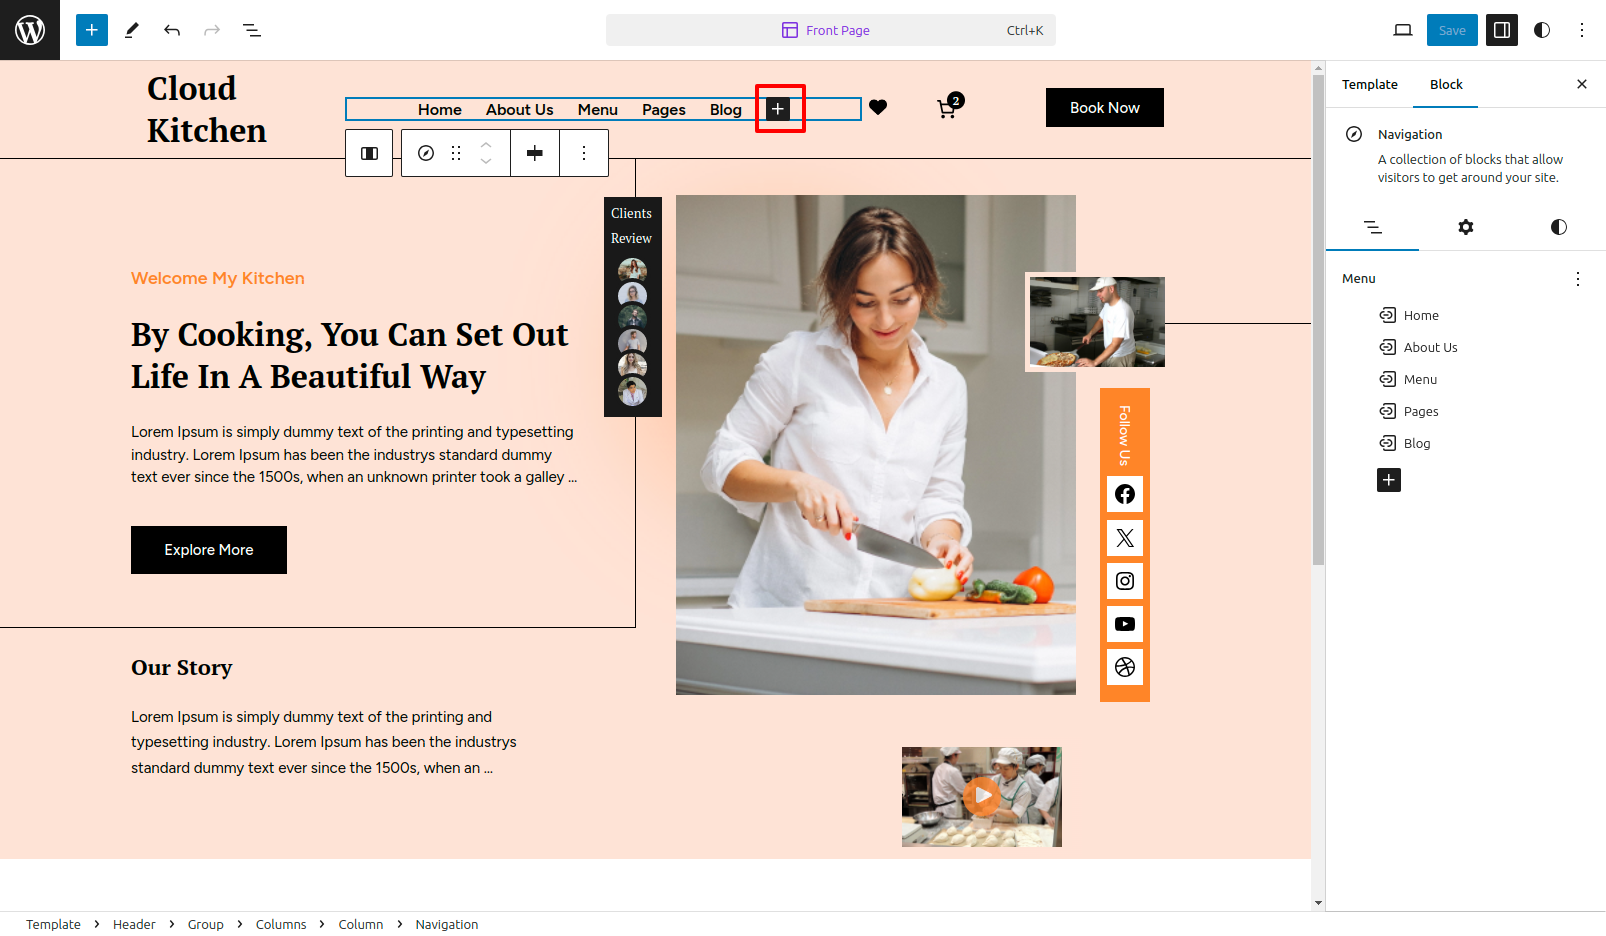The width and height of the screenshot is (1606, 936).
Task: Open the Document Overview list view
Action: click(252, 30)
